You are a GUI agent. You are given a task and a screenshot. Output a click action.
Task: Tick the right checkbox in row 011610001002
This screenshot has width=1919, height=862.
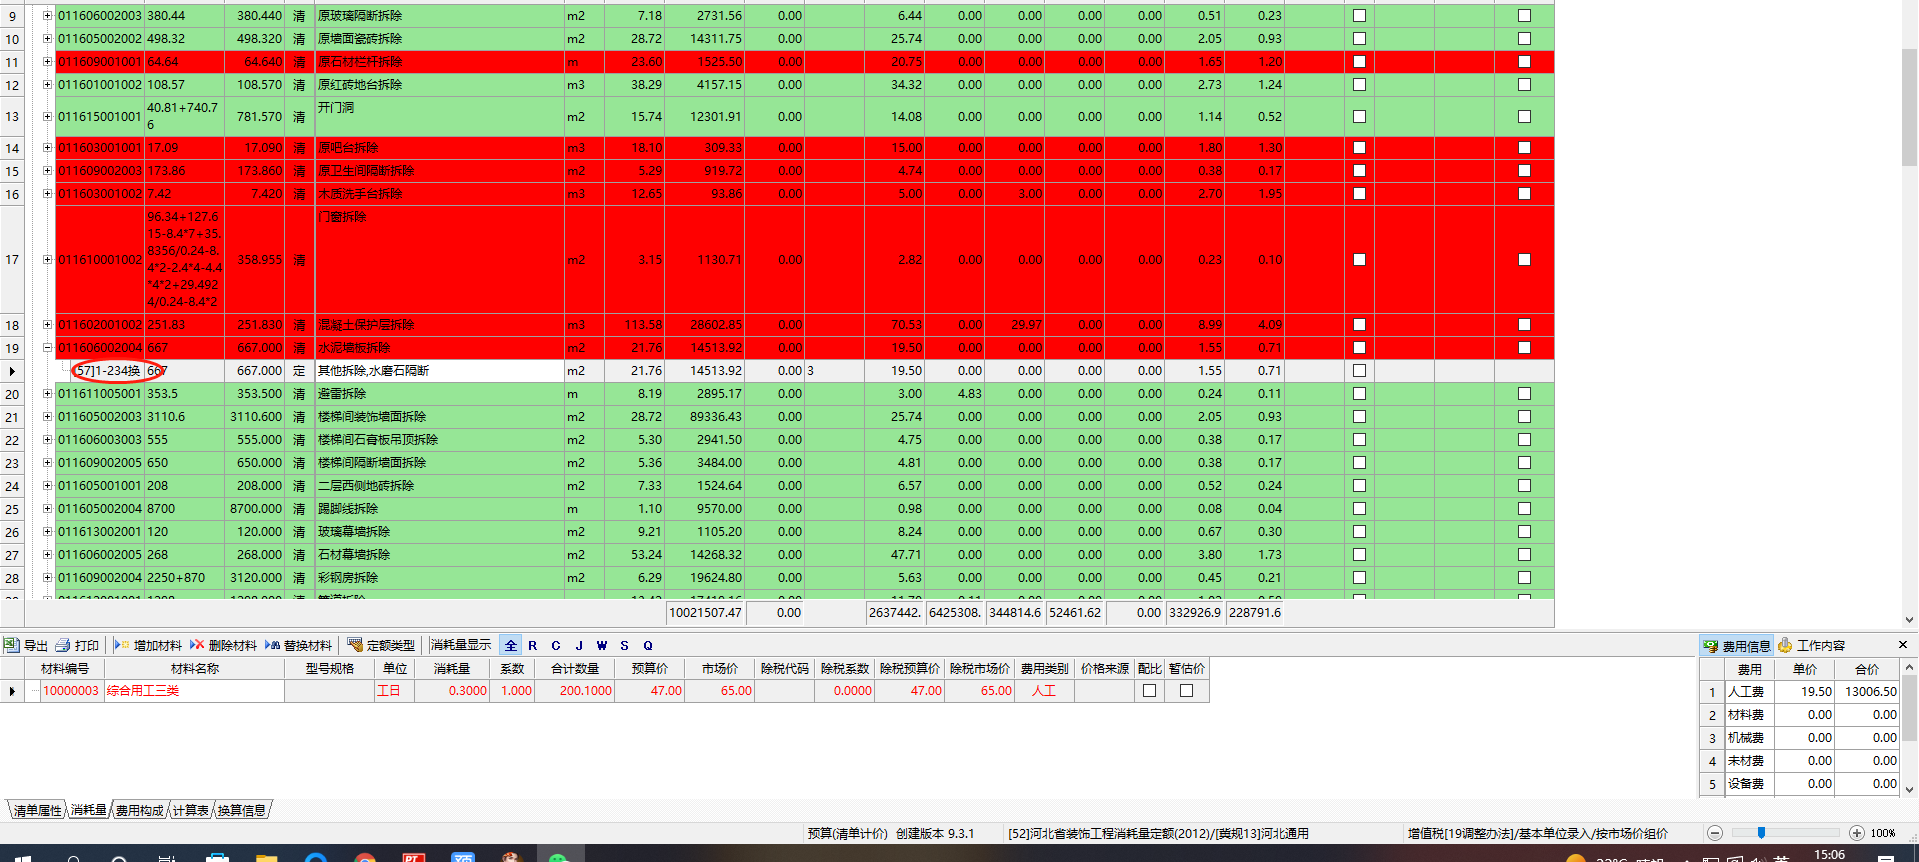(x=1524, y=260)
